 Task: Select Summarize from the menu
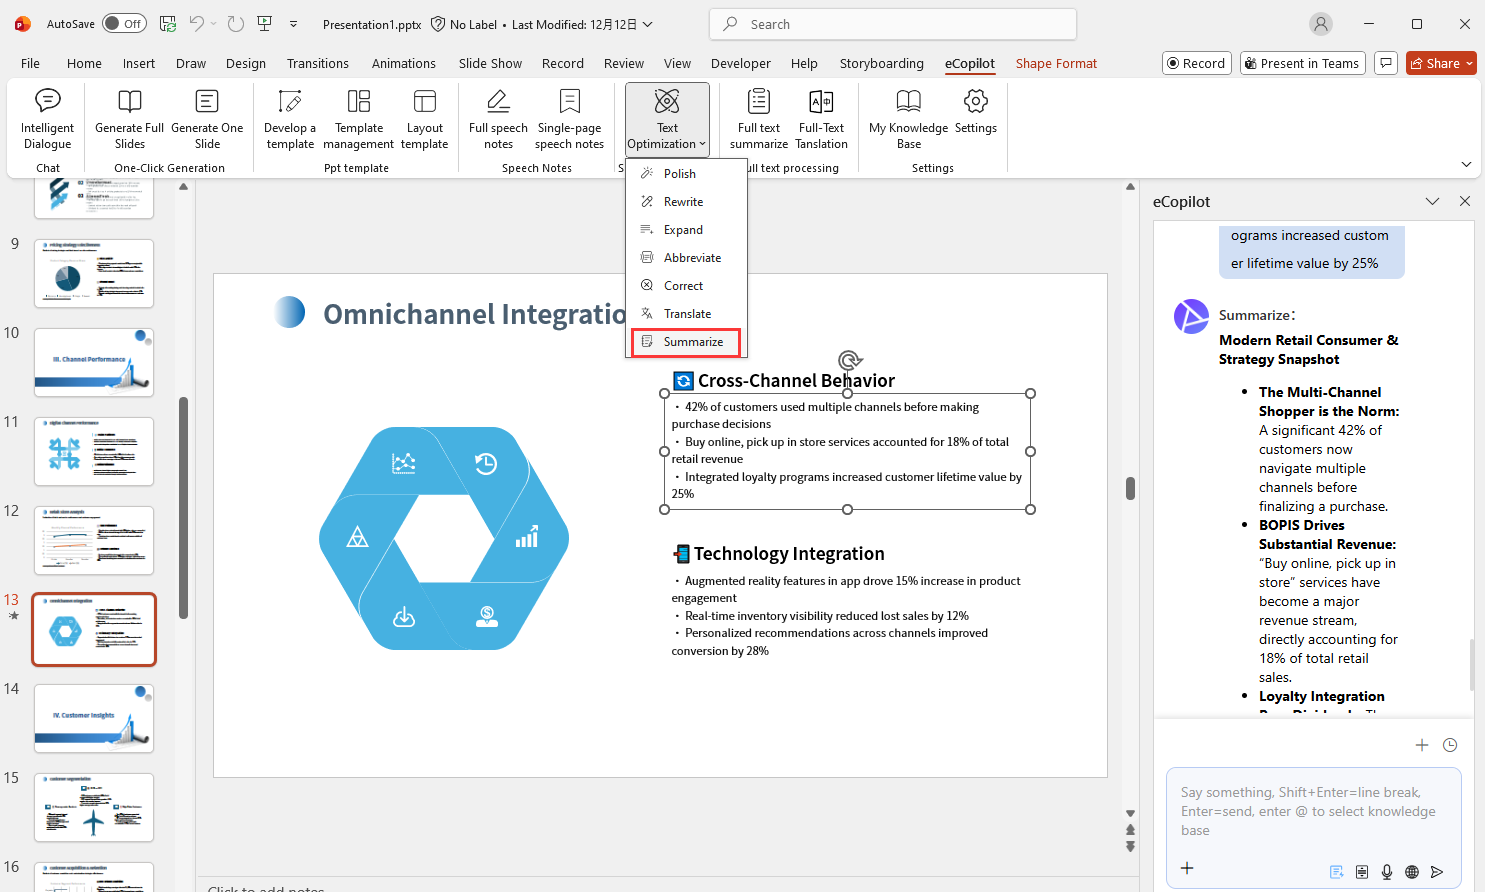[x=692, y=342]
